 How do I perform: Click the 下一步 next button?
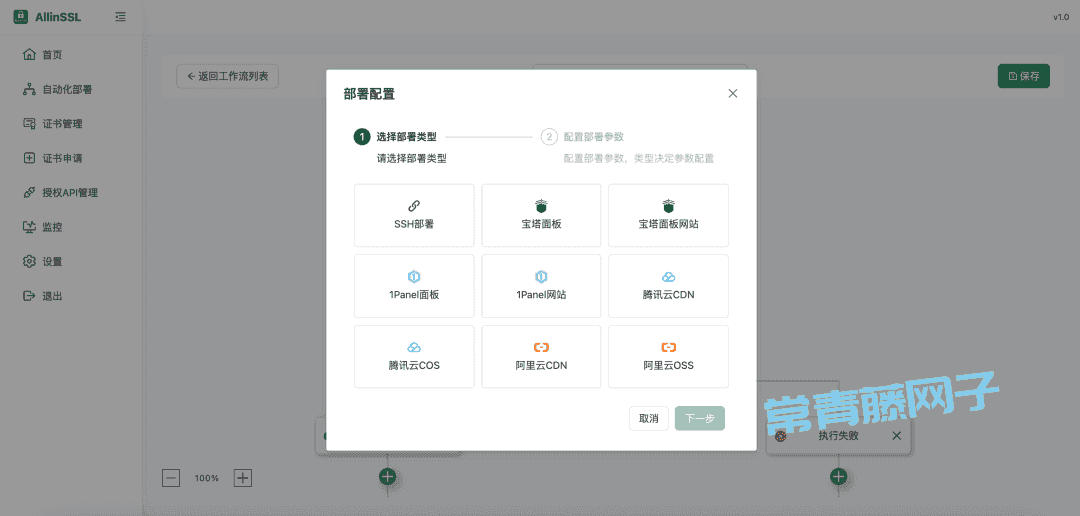(700, 418)
